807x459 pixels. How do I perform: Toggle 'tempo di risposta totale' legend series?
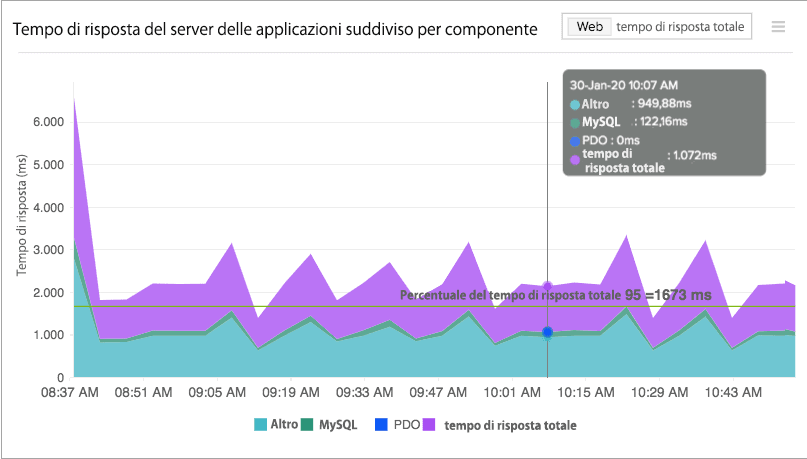tap(499, 425)
